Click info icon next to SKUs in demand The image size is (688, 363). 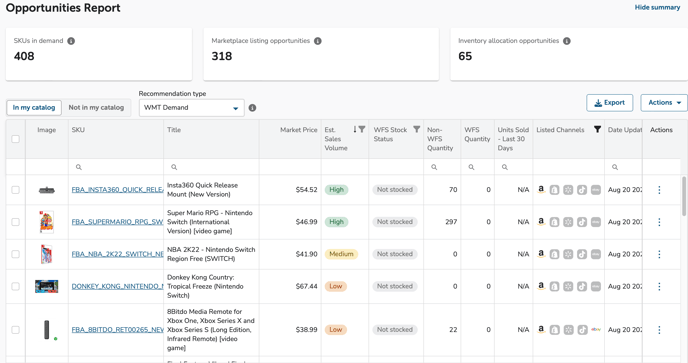(71, 41)
